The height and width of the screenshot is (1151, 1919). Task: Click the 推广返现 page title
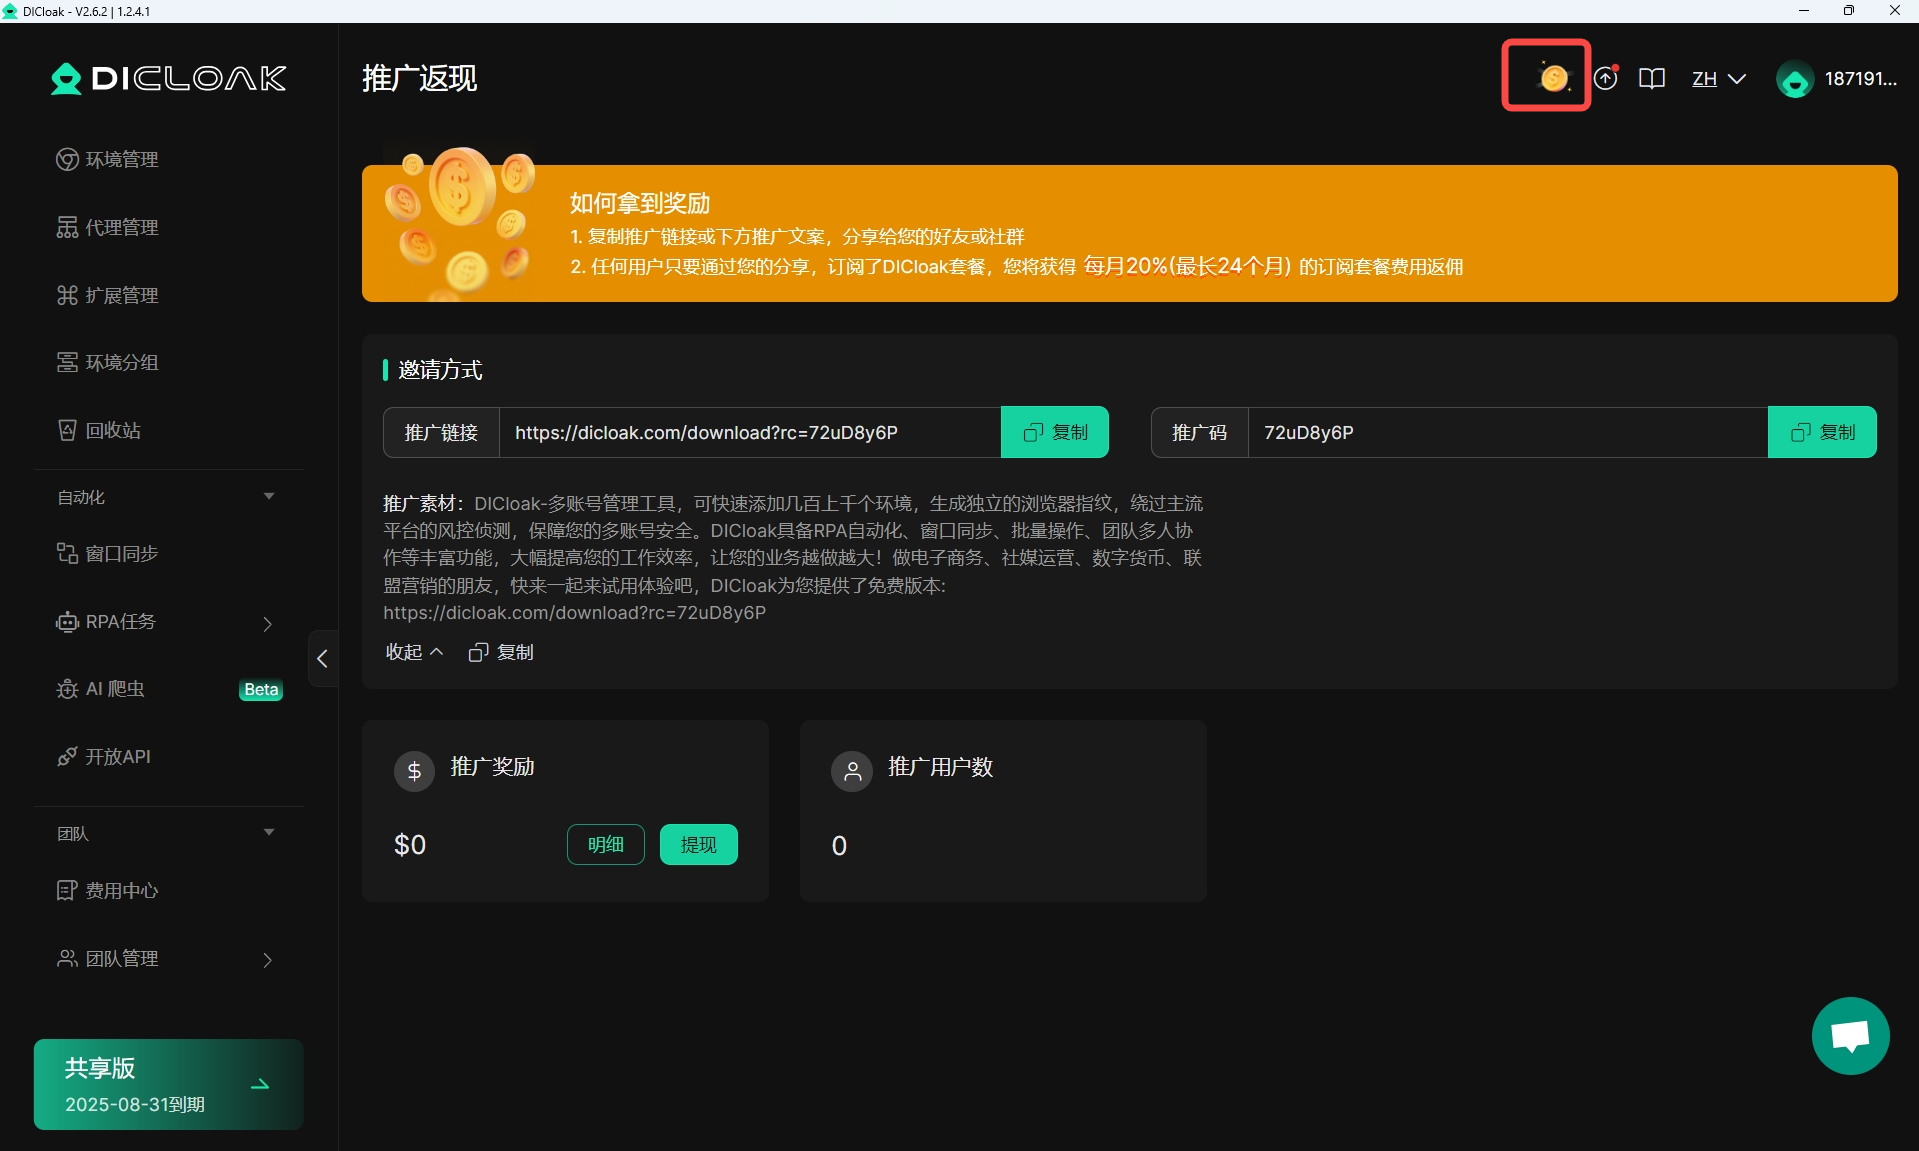pyautogui.click(x=420, y=78)
